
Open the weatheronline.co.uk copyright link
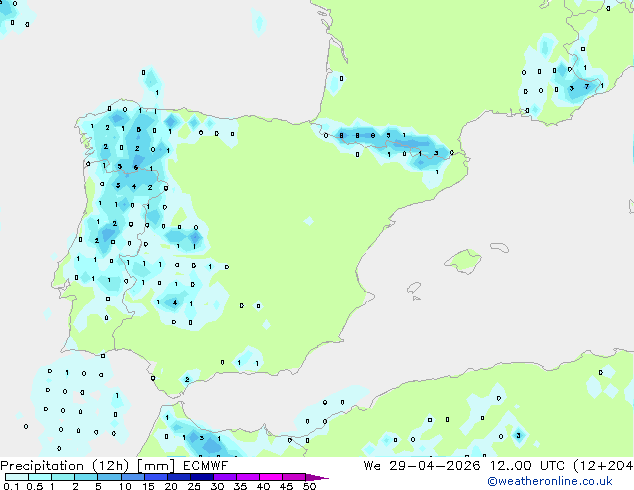click(549, 481)
